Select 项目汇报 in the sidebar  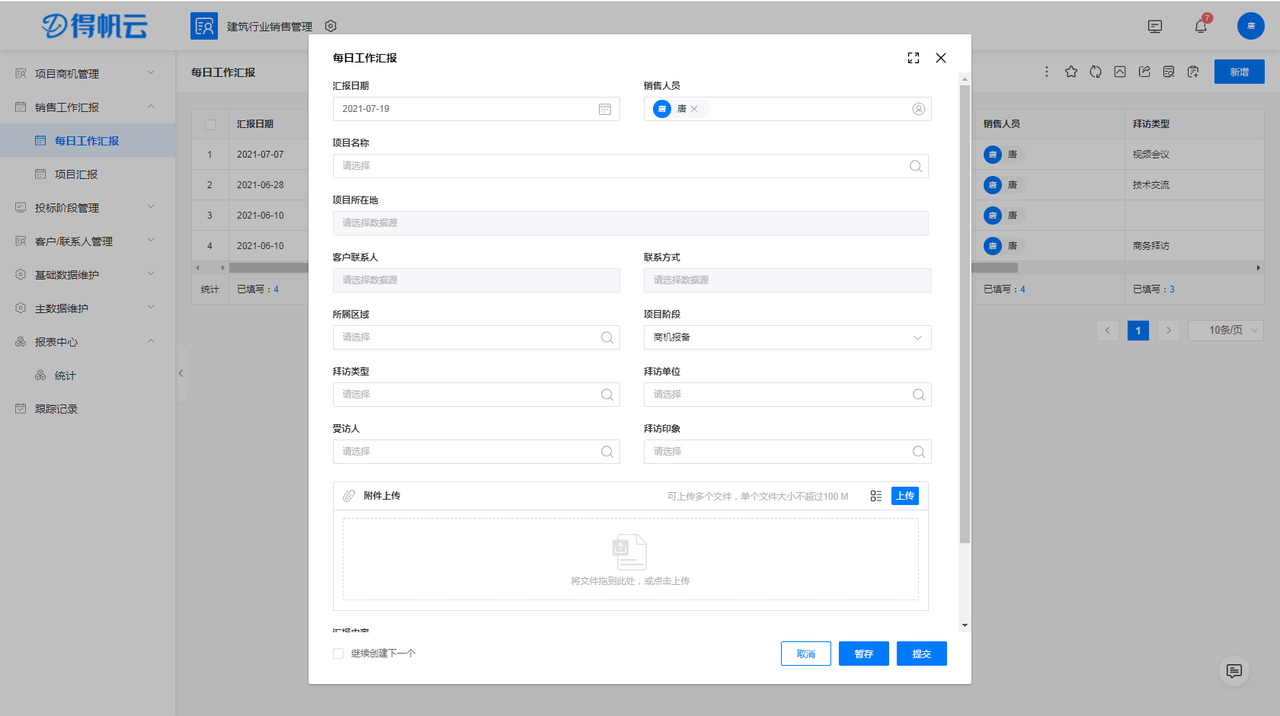click(x=77, y=174)
